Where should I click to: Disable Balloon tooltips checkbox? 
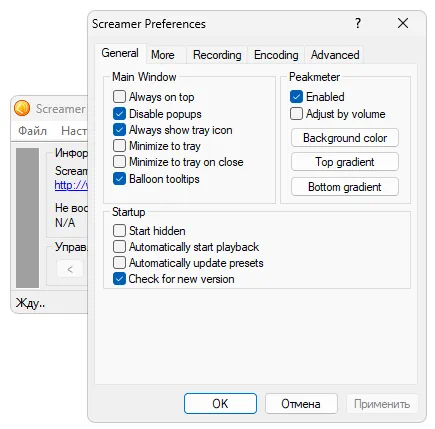[119, 179]
